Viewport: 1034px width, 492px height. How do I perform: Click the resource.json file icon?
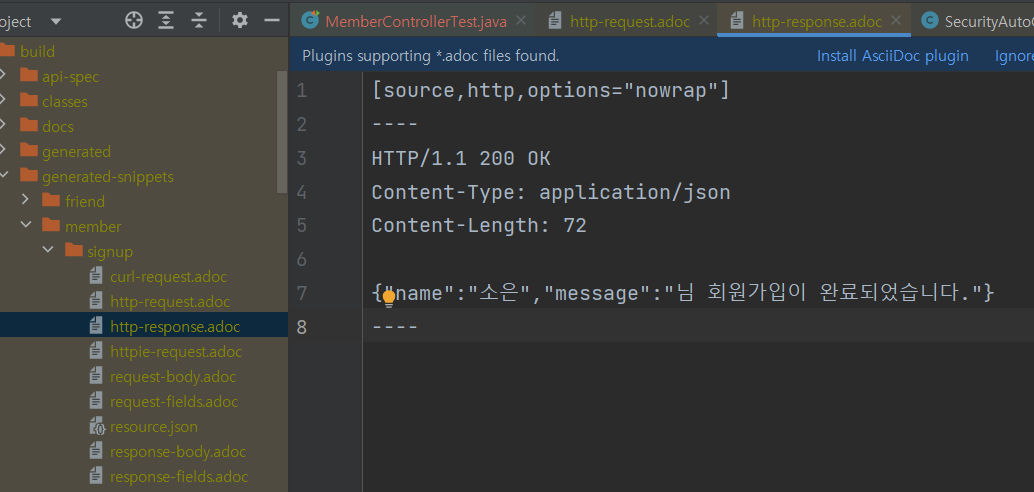96,427
